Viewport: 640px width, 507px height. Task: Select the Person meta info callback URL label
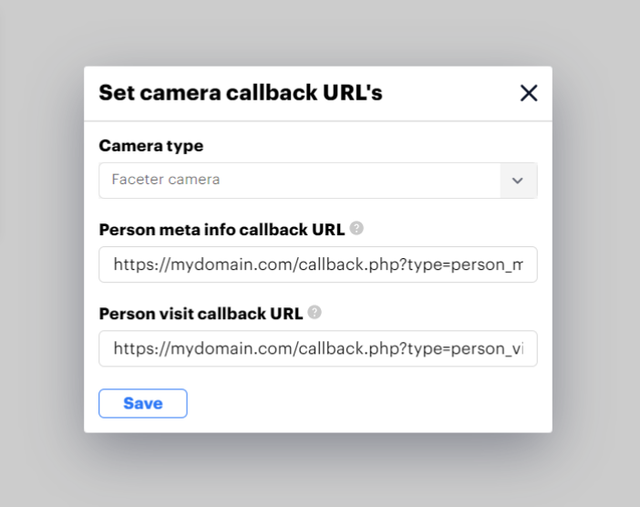pyautogui.click(x=222, y=230)
